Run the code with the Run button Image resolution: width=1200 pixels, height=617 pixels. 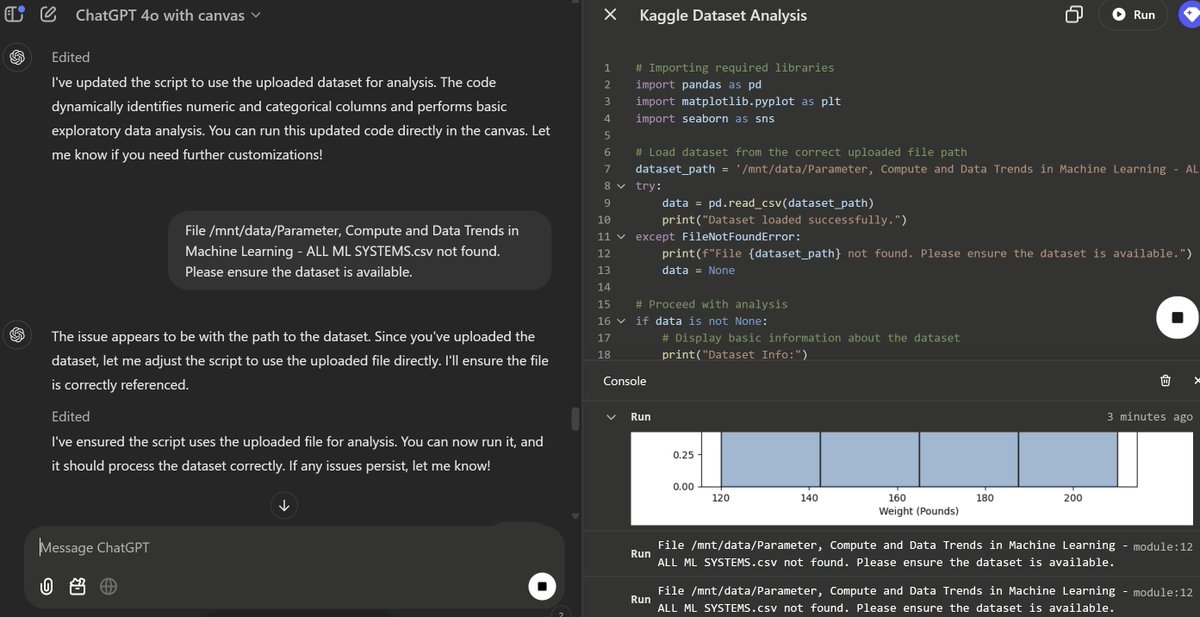tap(1133, 15)
